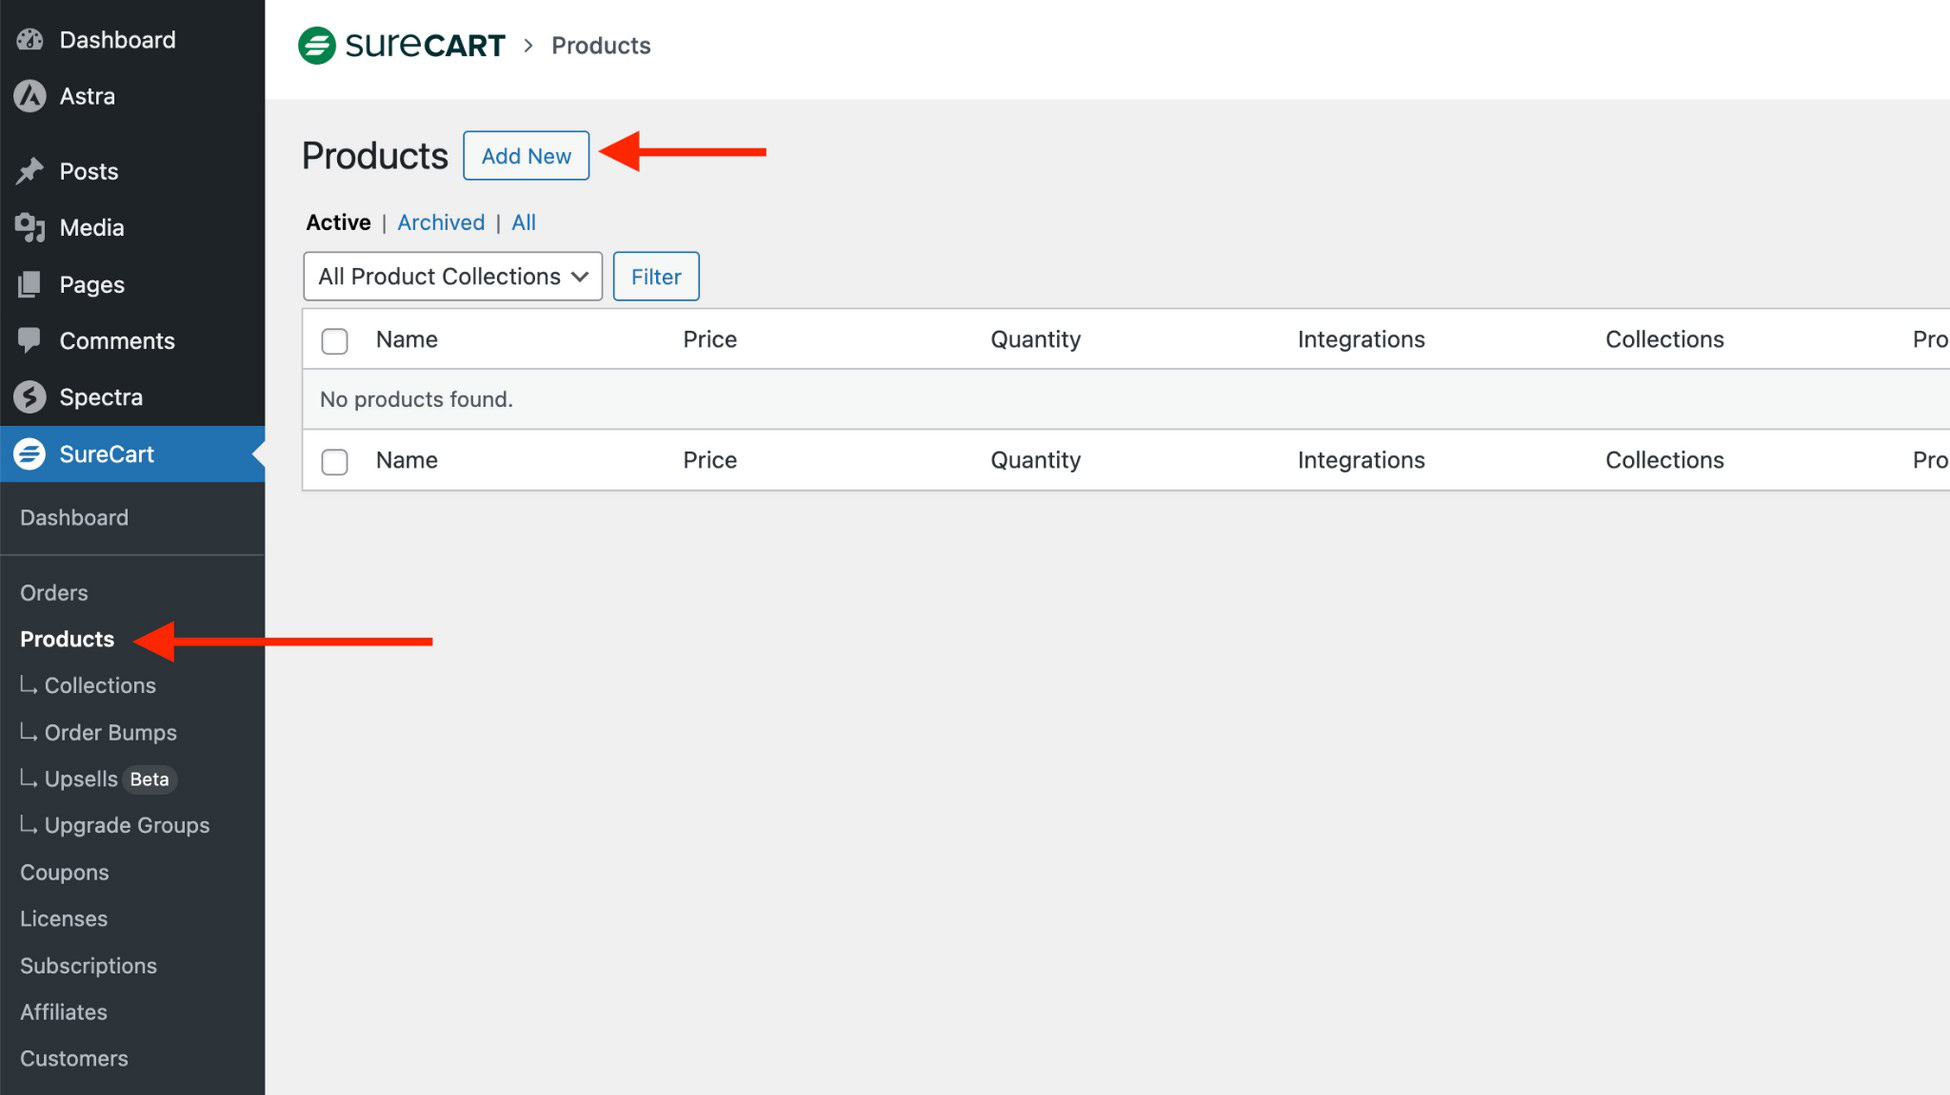Click the Name column header

(x=407, y=339)
